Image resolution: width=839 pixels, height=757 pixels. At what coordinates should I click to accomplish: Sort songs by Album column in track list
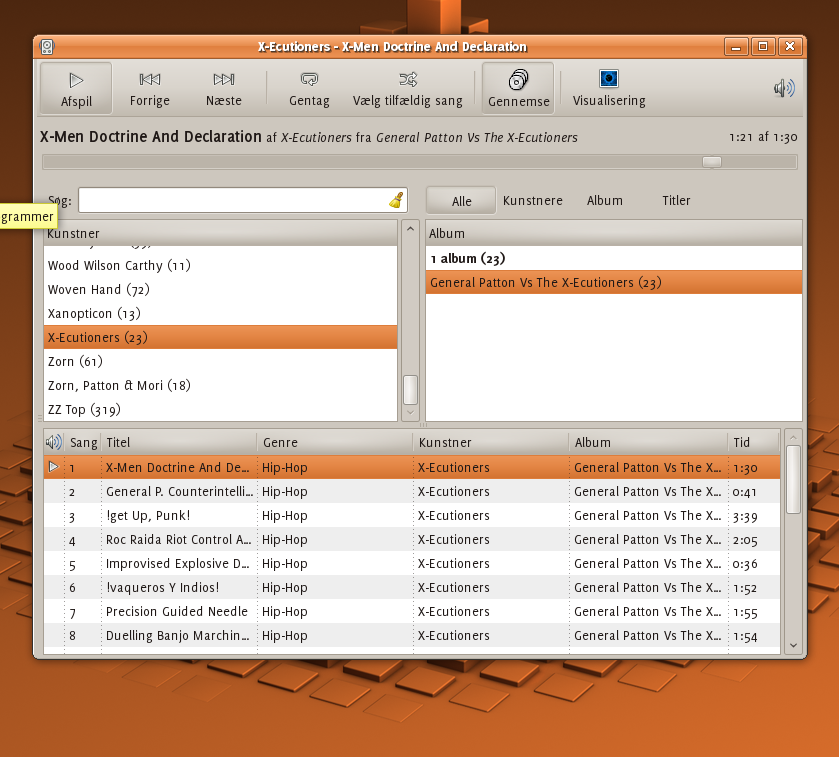(x=649, y=442)
